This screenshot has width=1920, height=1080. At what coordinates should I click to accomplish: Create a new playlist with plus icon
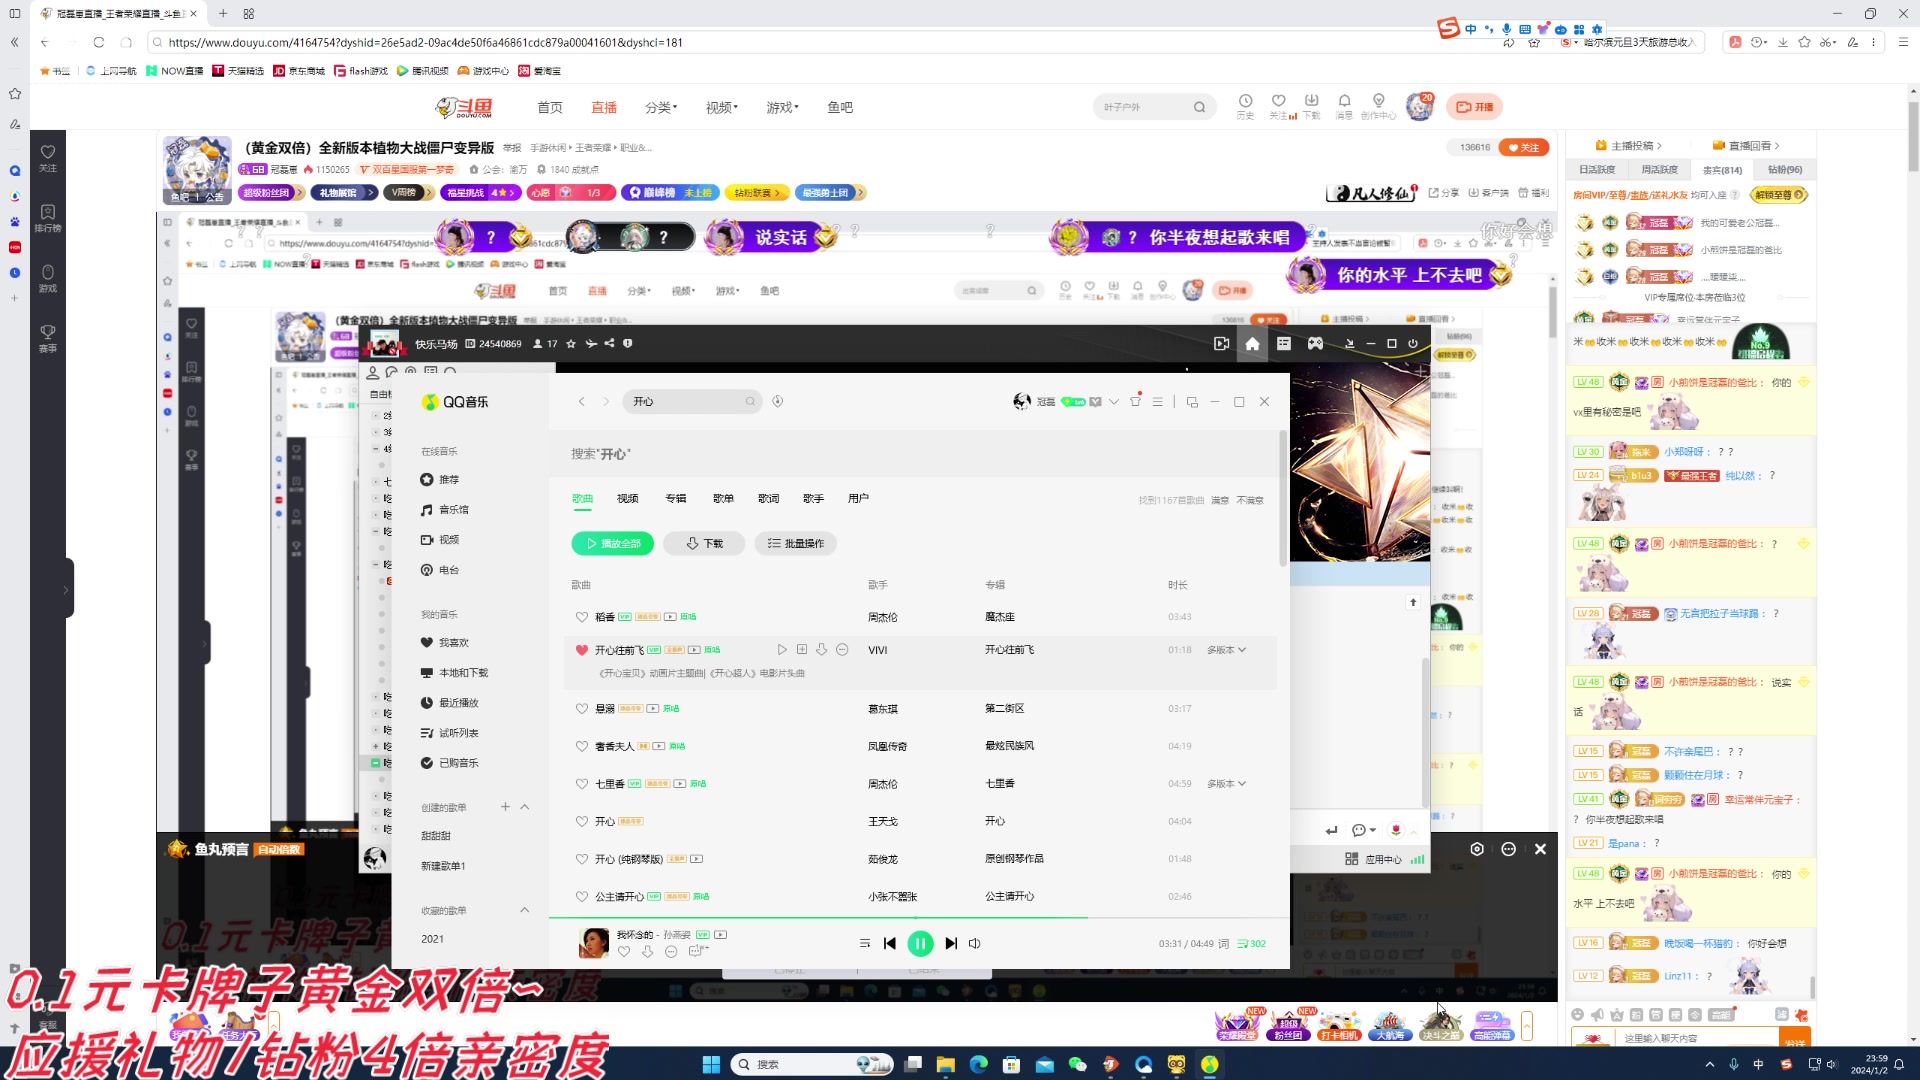(x=505, y=807)
